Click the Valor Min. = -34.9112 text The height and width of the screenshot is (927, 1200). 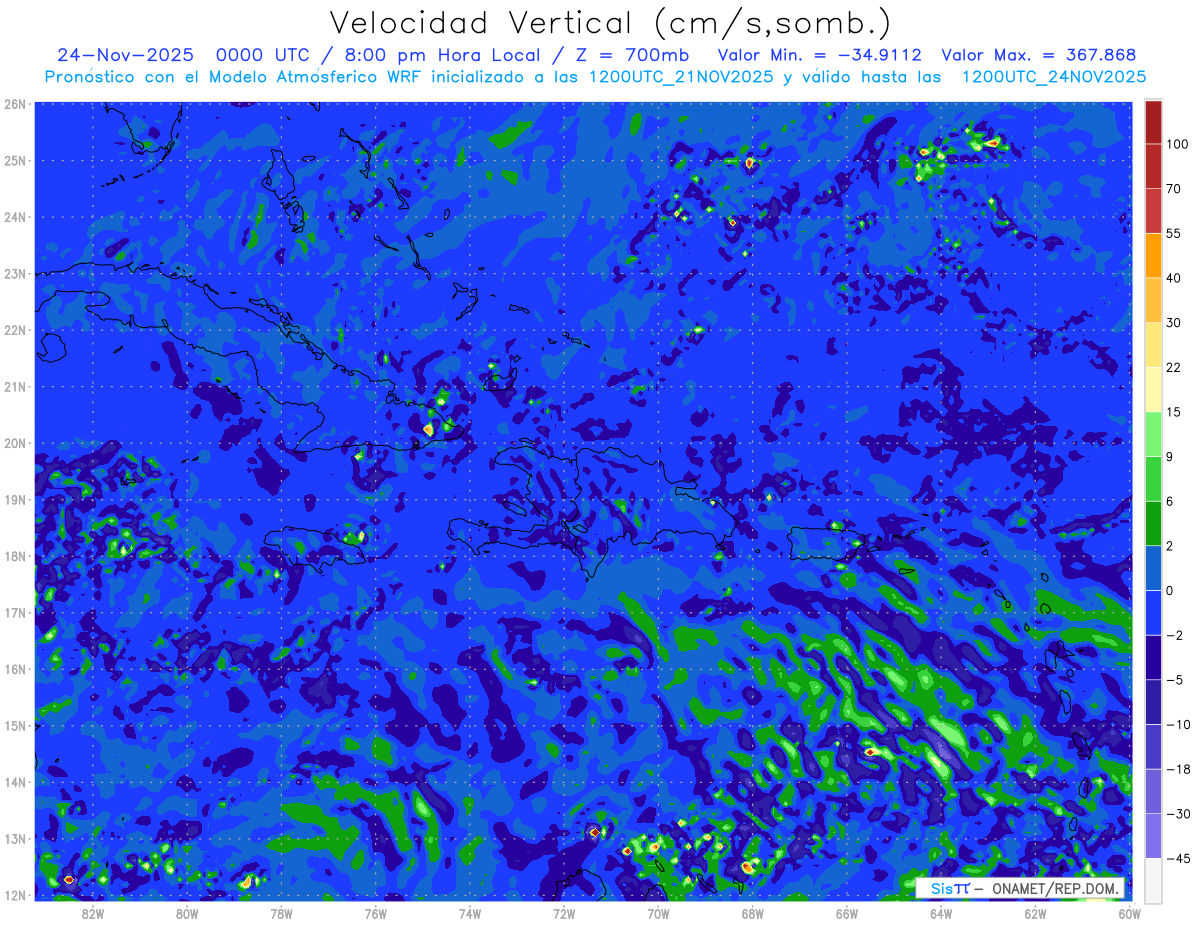coord(820,55)
